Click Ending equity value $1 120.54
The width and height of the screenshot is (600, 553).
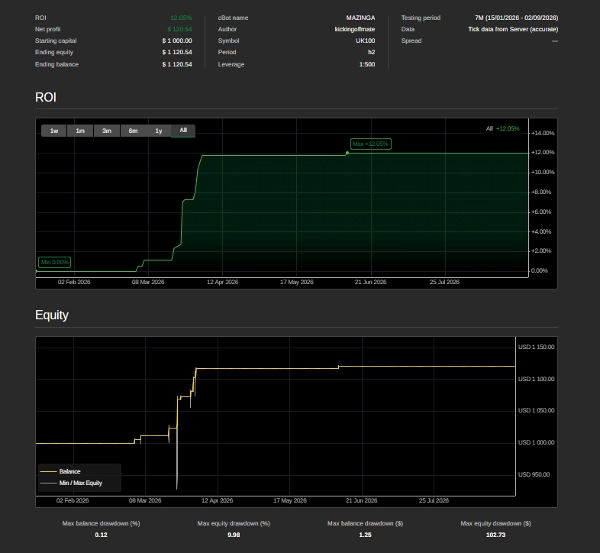pos(177,52)
